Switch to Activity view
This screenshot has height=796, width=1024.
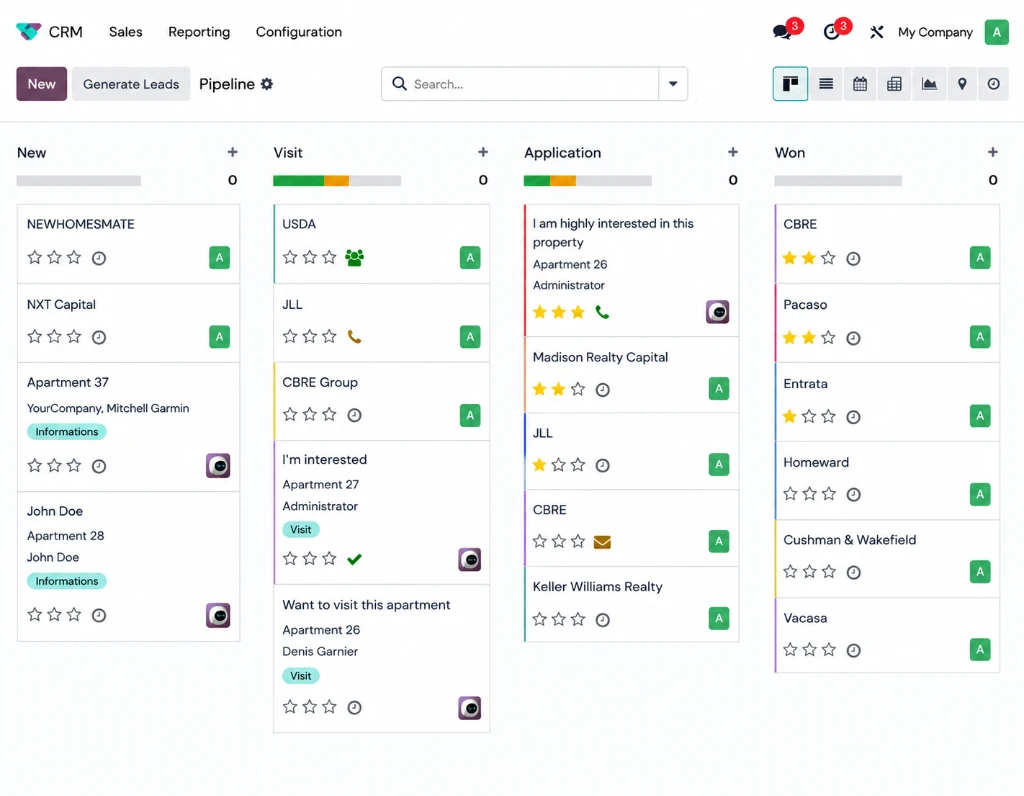click(993, 84)
